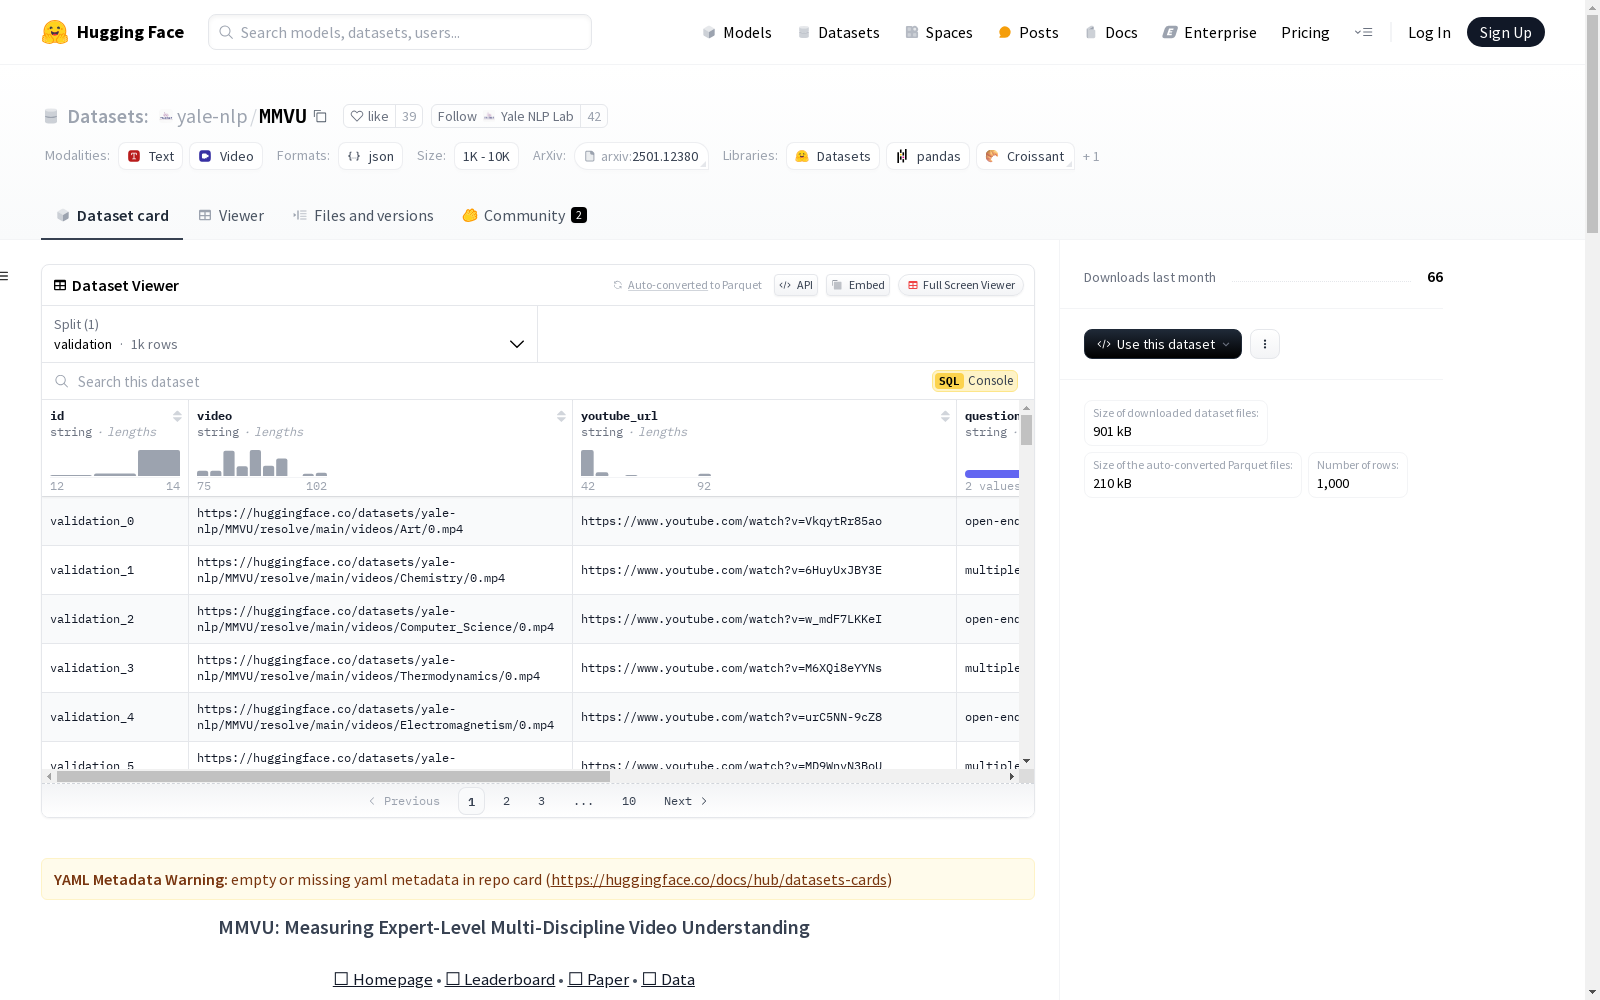Open the Files and versions tab
This screenshot has height=1000, width=1600.
363,216
